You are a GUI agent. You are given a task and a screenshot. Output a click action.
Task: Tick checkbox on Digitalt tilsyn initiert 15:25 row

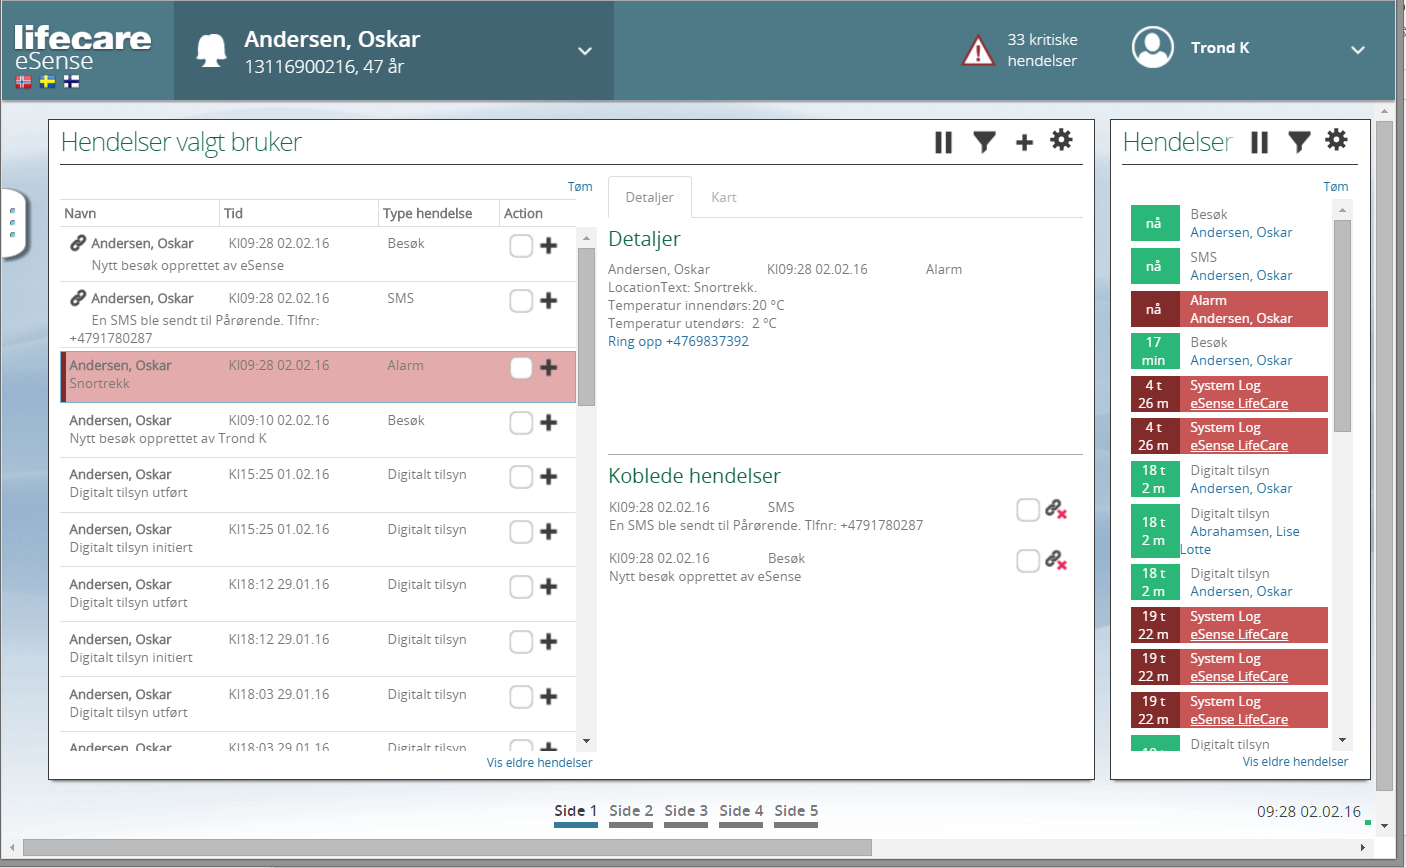(521, 531)
